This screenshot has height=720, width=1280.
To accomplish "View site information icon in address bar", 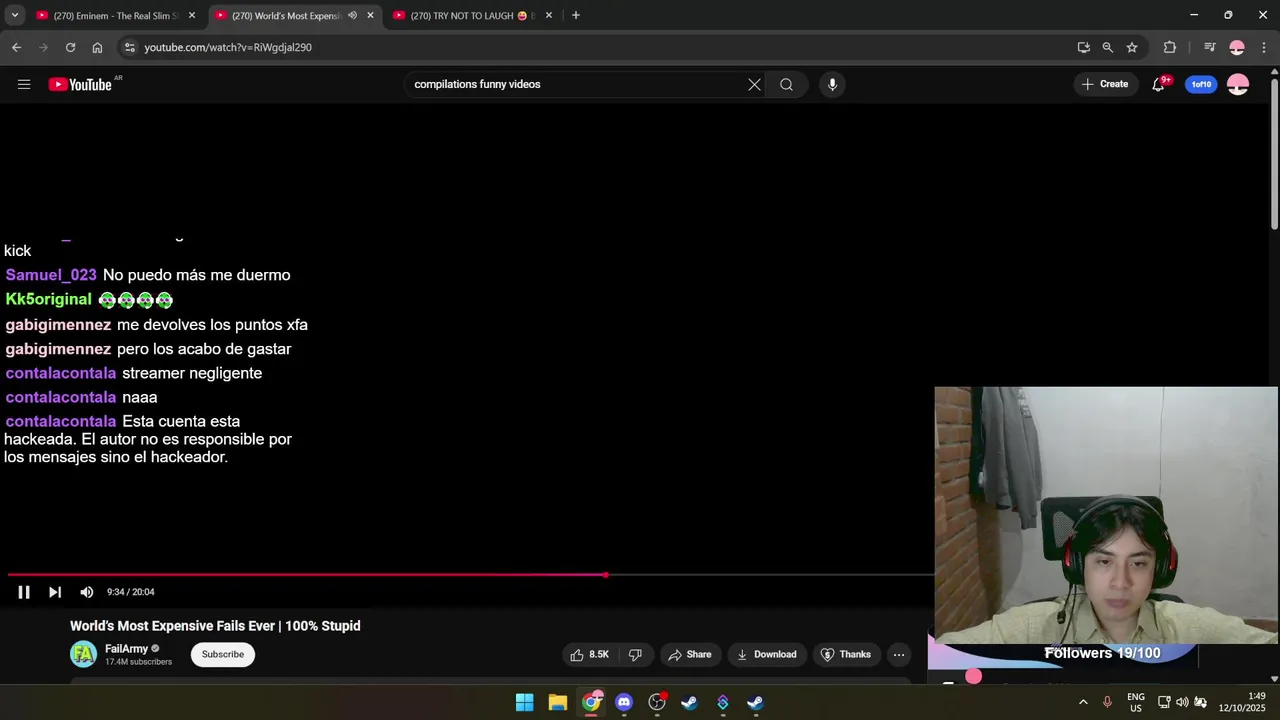I will pos(129,47).
